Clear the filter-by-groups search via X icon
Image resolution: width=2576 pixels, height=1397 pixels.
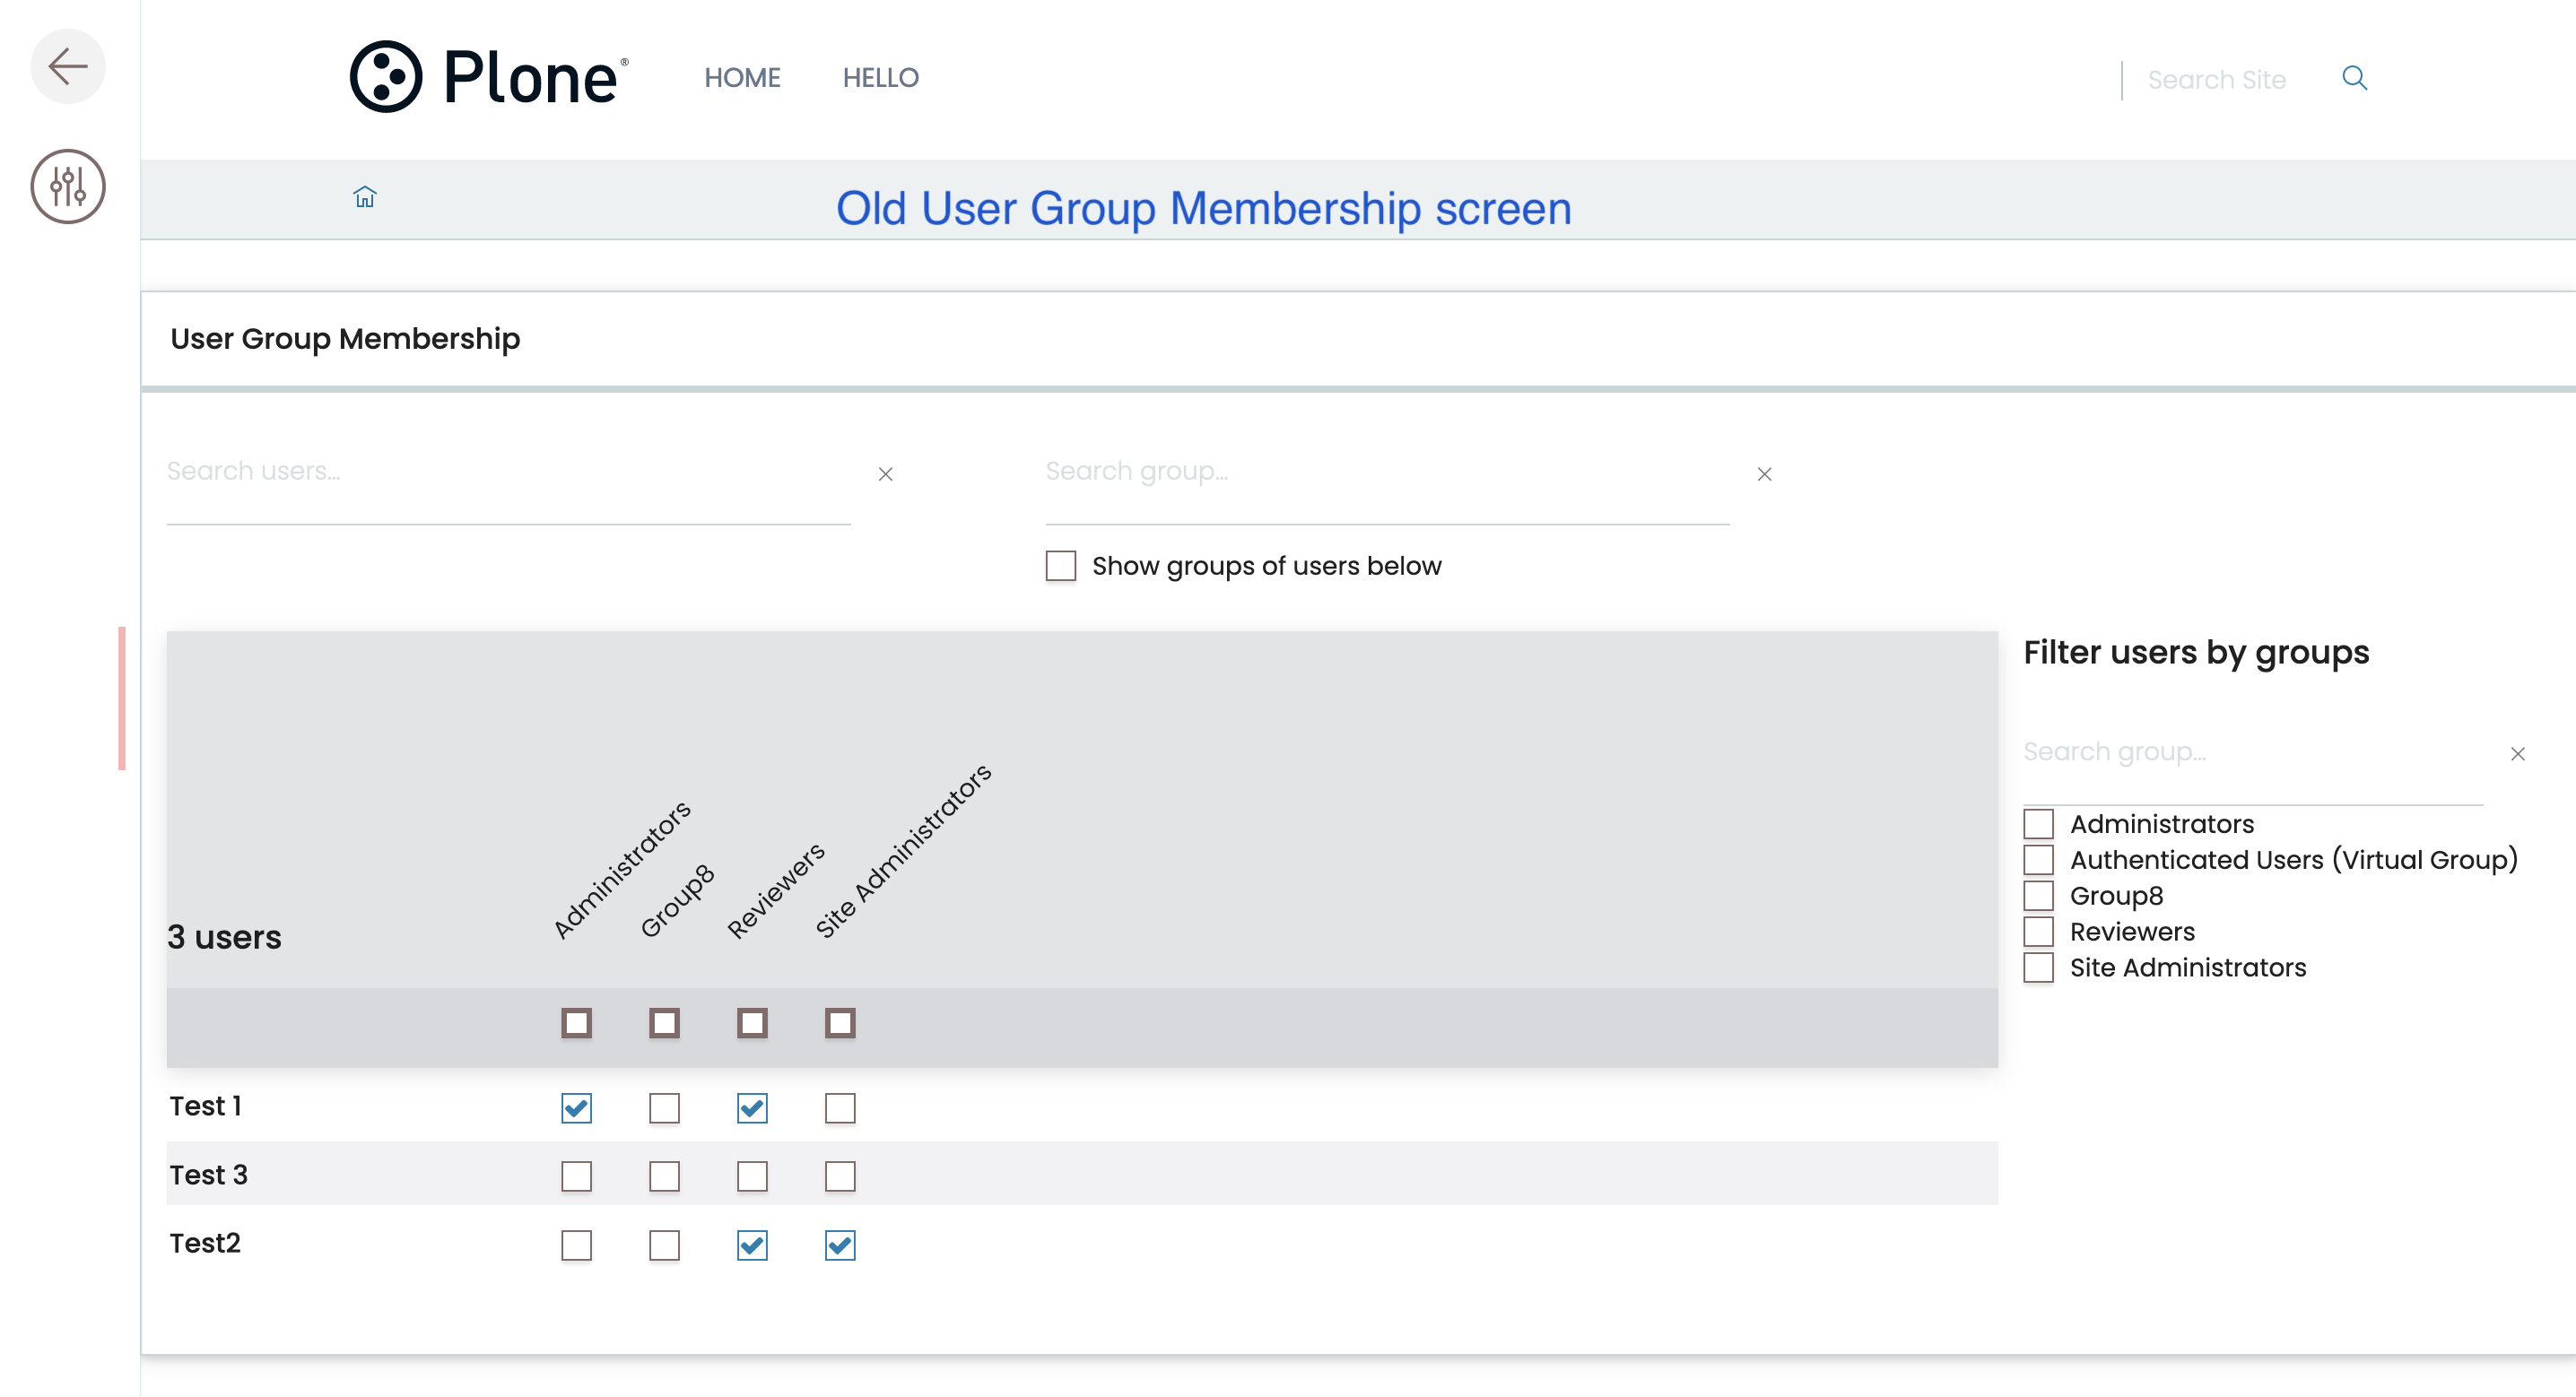coord(2519,753)
